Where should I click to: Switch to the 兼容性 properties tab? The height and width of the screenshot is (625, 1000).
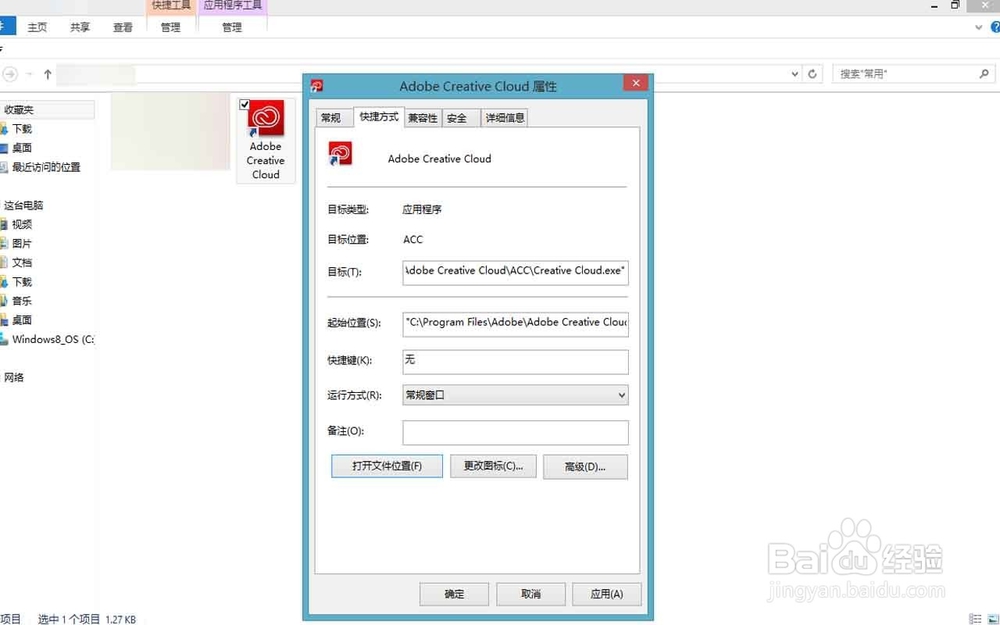423,118
